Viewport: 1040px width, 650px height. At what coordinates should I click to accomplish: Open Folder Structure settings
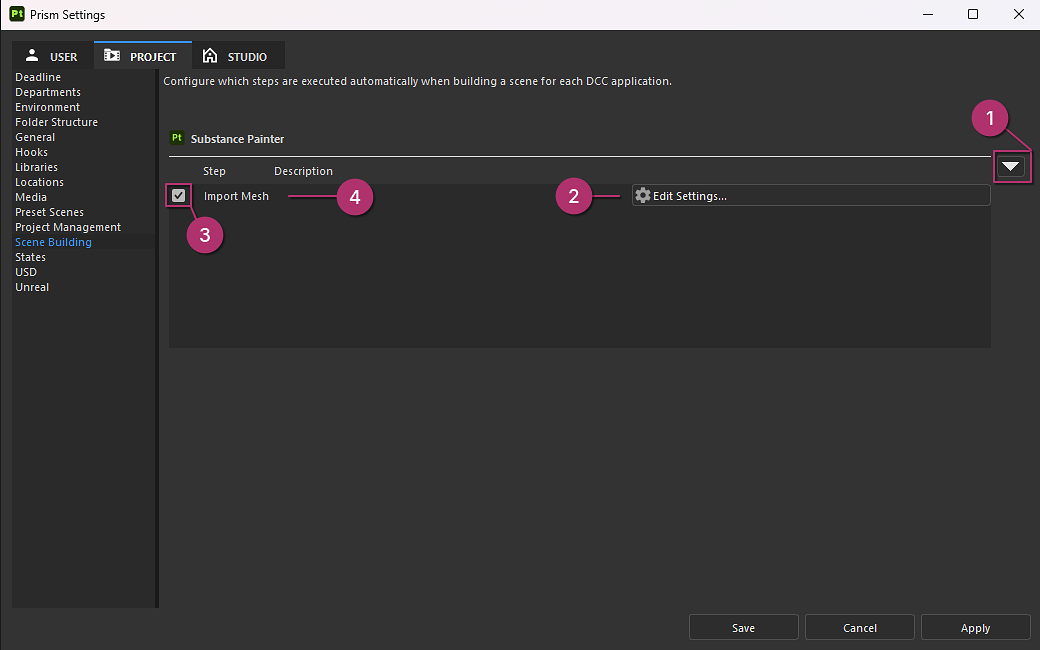coord(56,122)
